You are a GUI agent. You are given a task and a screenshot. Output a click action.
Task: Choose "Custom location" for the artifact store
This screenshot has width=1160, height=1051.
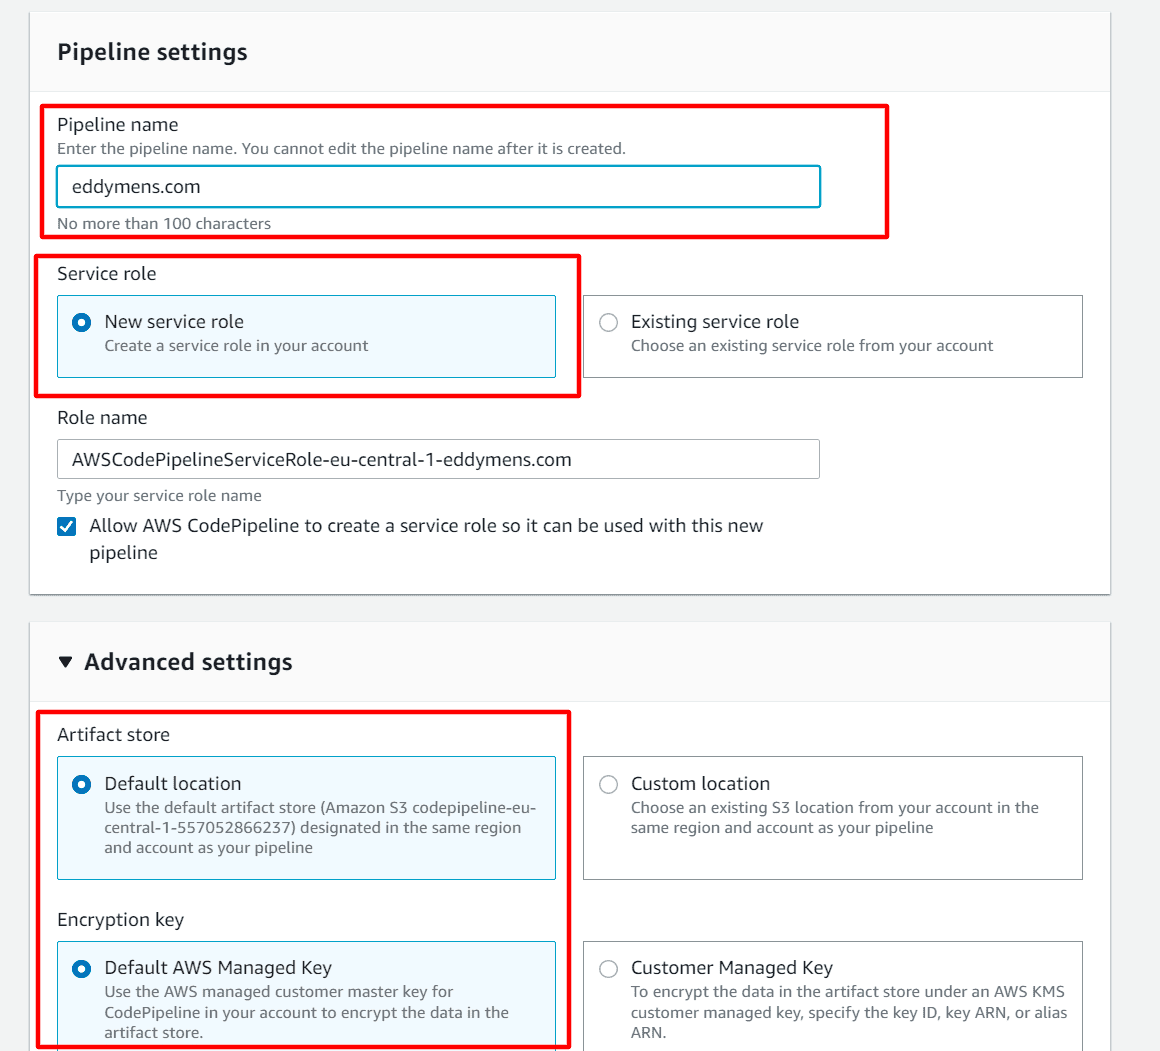pyautogui.click(x=608, y=784)
